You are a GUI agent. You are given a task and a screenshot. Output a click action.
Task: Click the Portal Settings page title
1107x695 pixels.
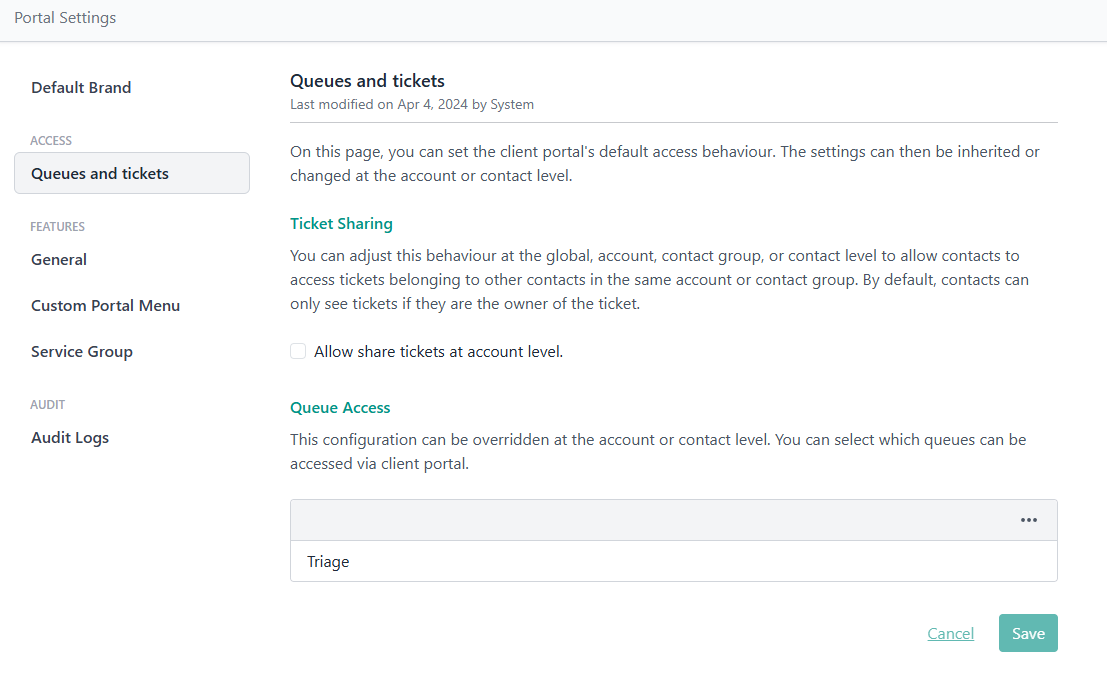pyautogui.click(x=65, y=18)
